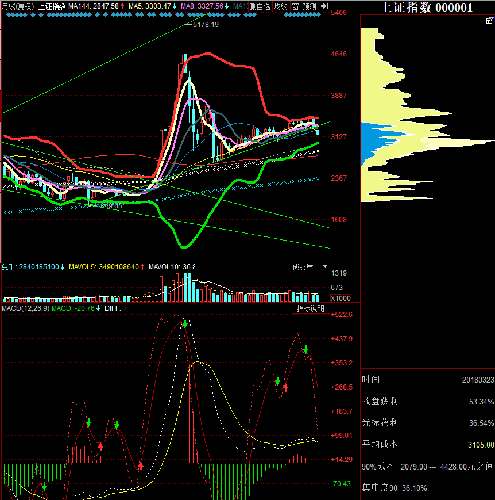Click the green arrow at bottom-left MACD

[x=44, y=487]
